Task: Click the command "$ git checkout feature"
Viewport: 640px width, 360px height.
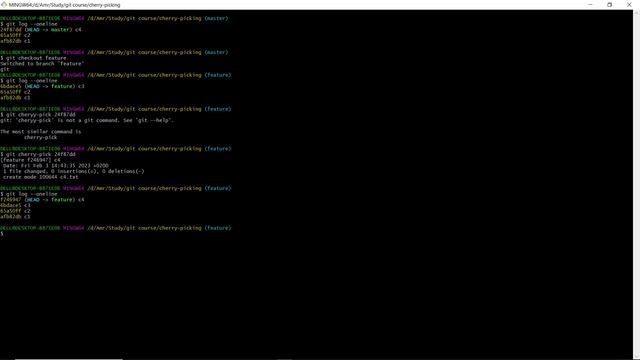Action: coord(33,58)
